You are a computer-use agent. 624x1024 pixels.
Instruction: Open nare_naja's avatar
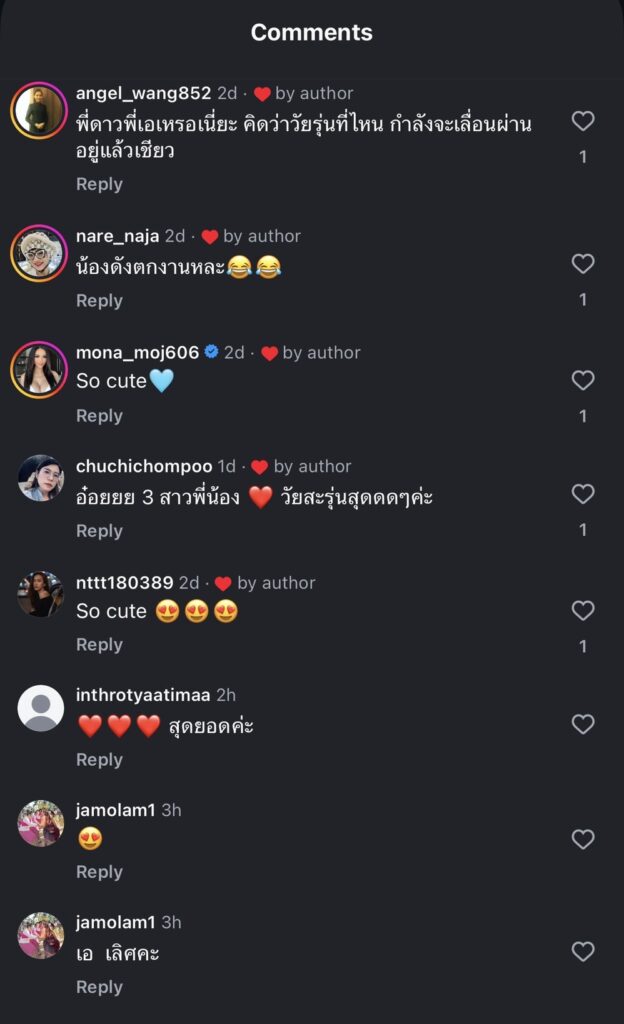(40, 253)
